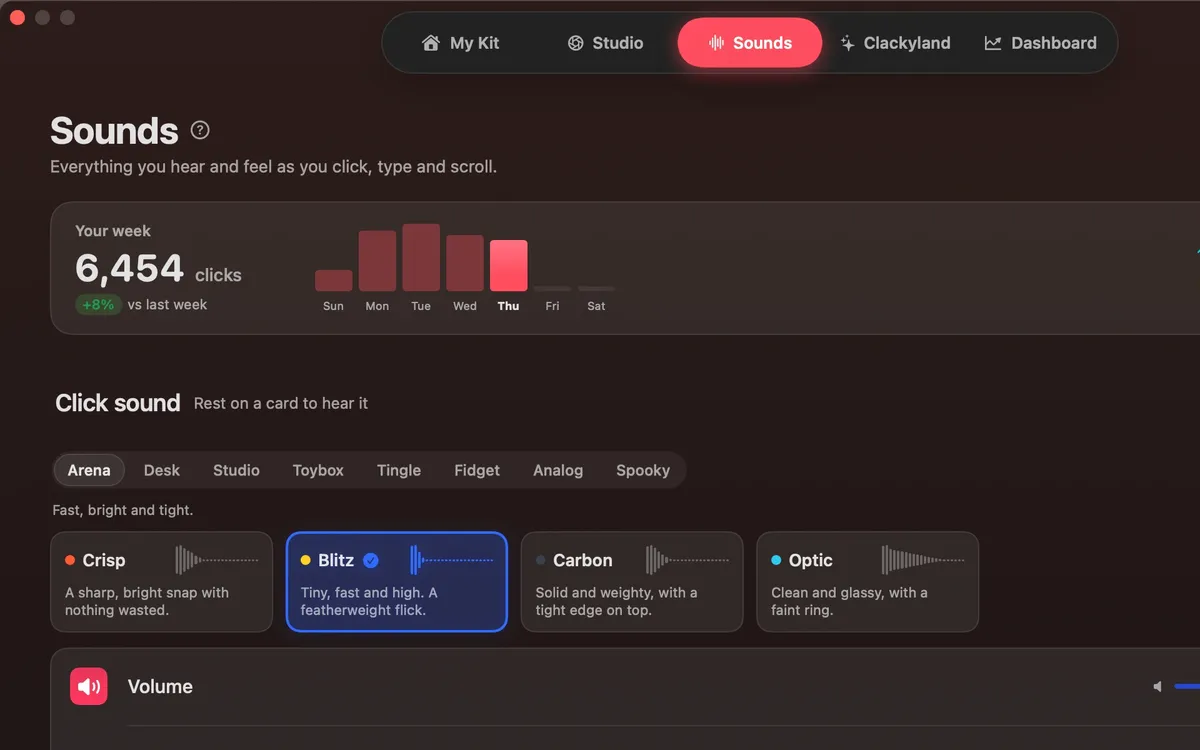Click the green "+8%" badge
This screenshot has width=1200, height=750.
[98, 305]
